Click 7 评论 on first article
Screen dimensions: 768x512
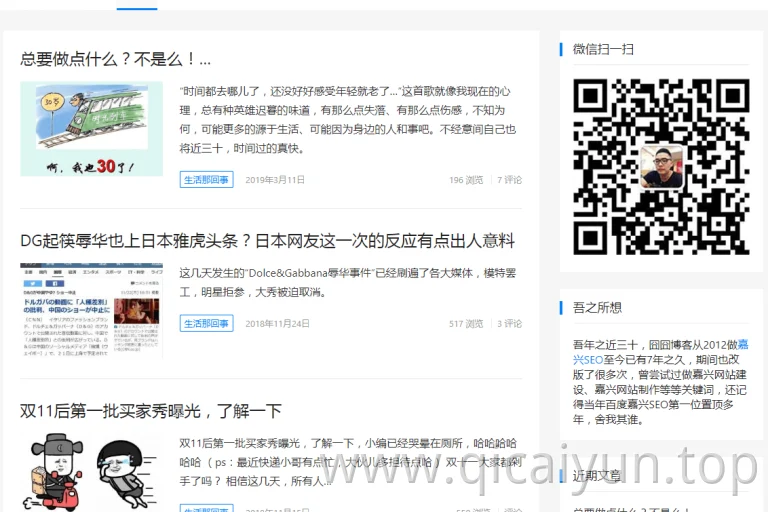click(x=509, y=180)
